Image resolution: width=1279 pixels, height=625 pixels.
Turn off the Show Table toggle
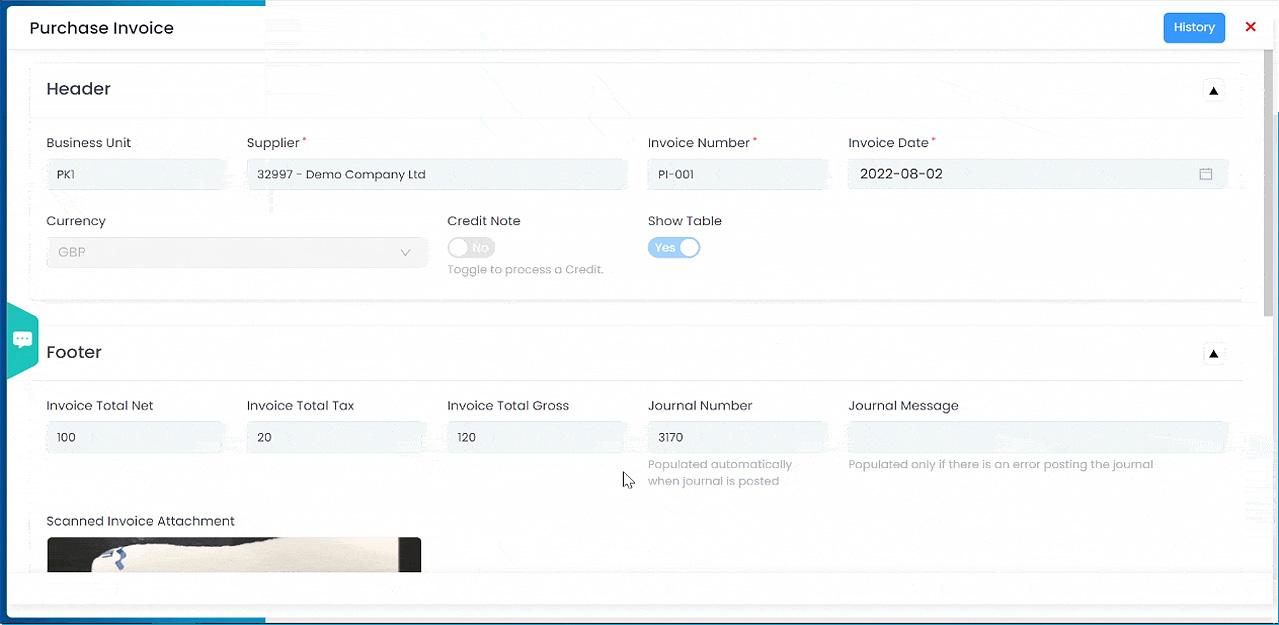[x=674, y=247]
